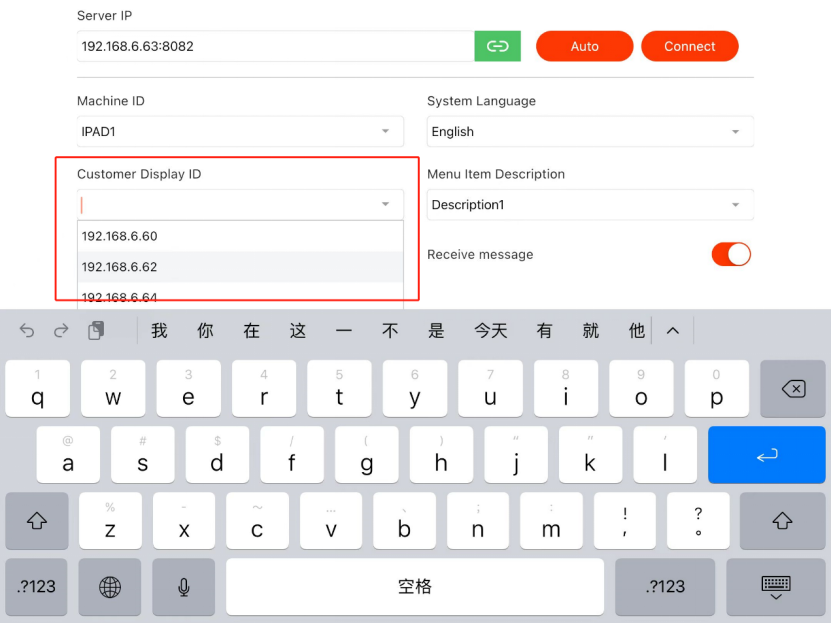The image size is (831, 623).
Task: Toggle the Receive message switch off
Action: point(731,254)
